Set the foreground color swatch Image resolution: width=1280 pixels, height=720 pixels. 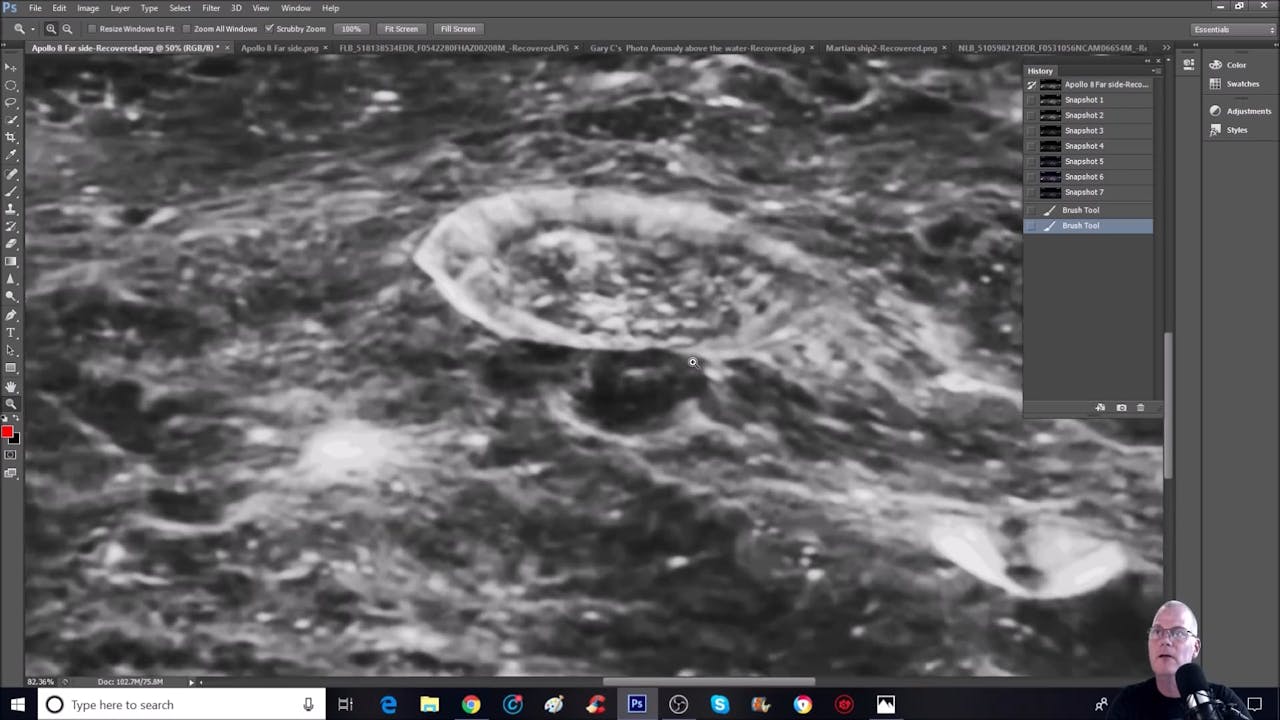8,431
